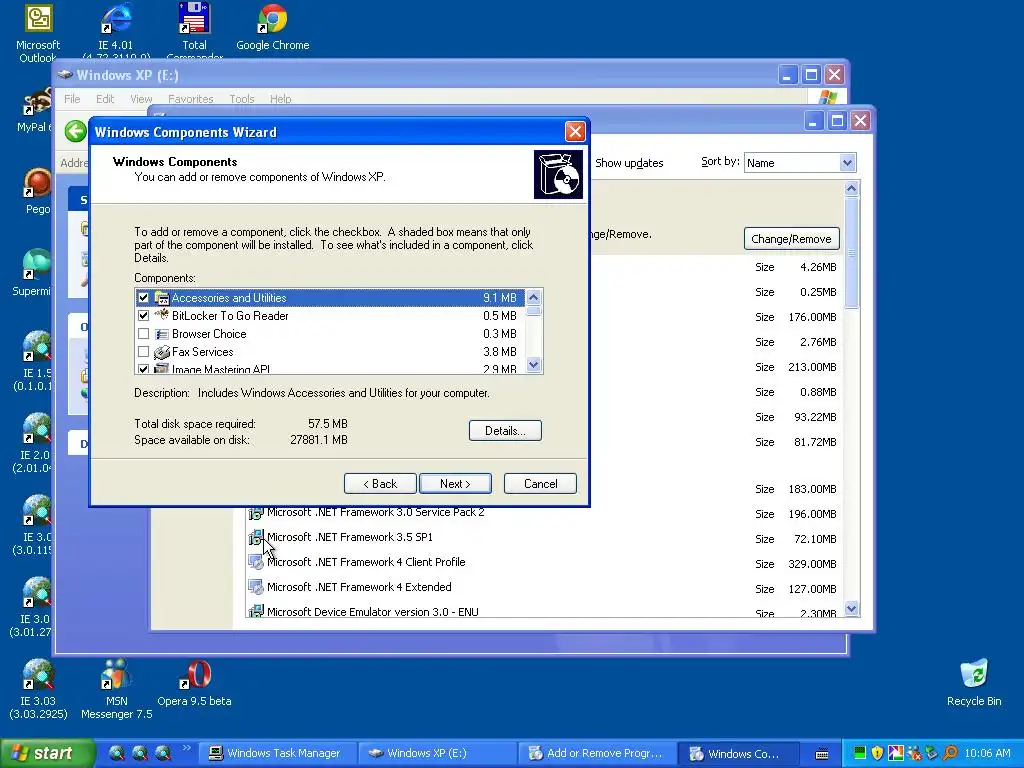Image resolution: width=1024 pixels, height=768 pixels.
Task: Click the BitLocker To Go Reader icon
Action: [161, 315]
